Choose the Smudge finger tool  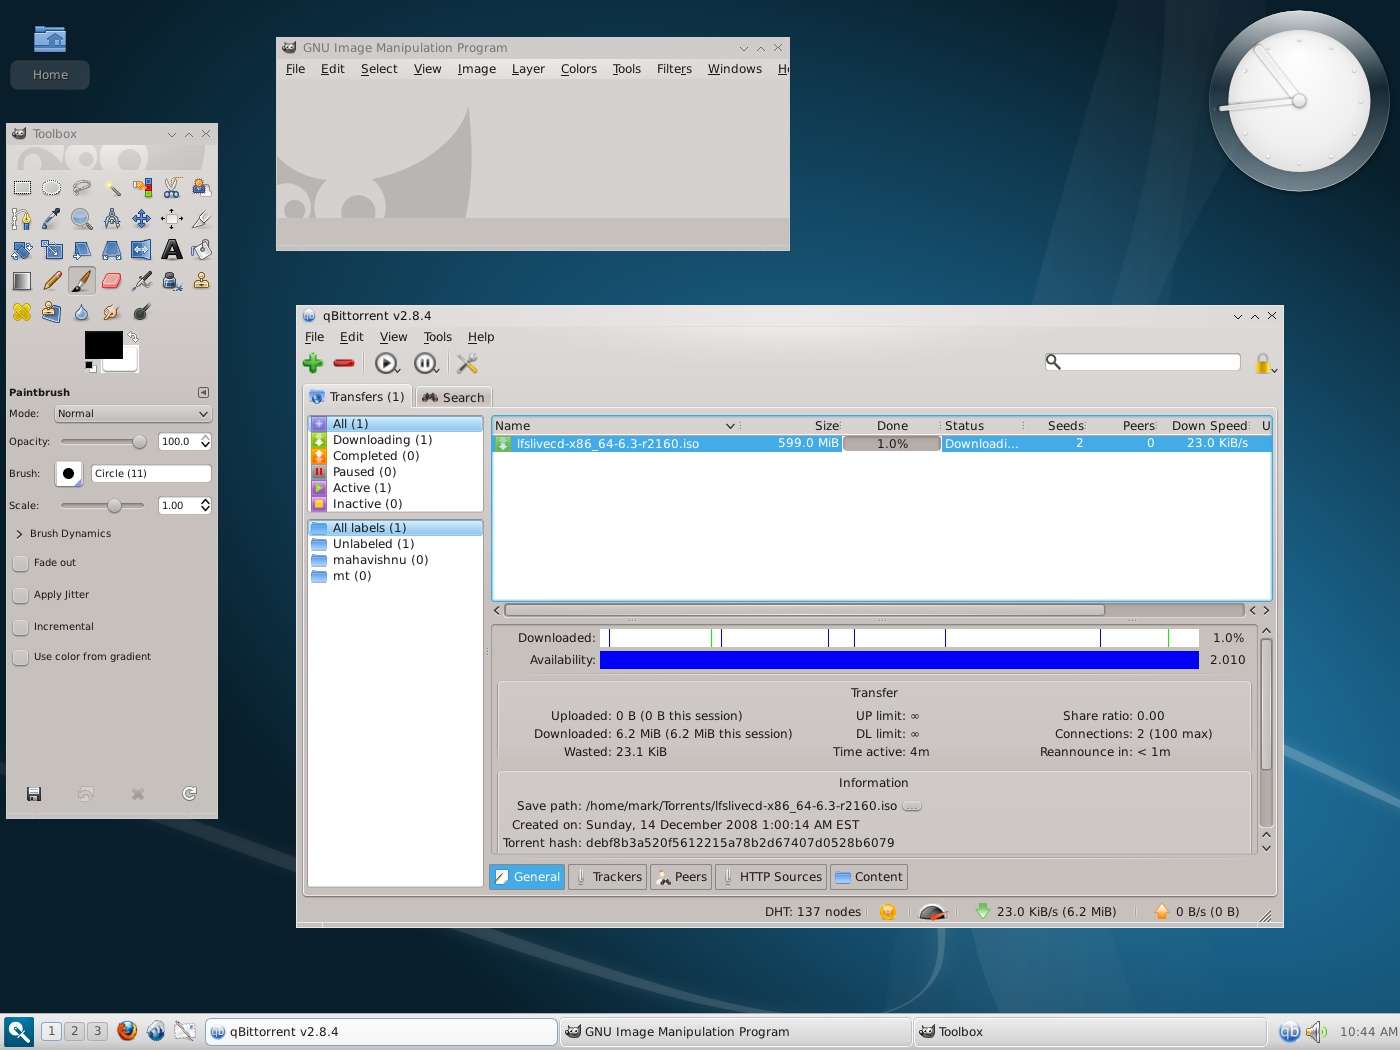pyautogui.click(x=112, y=312)
